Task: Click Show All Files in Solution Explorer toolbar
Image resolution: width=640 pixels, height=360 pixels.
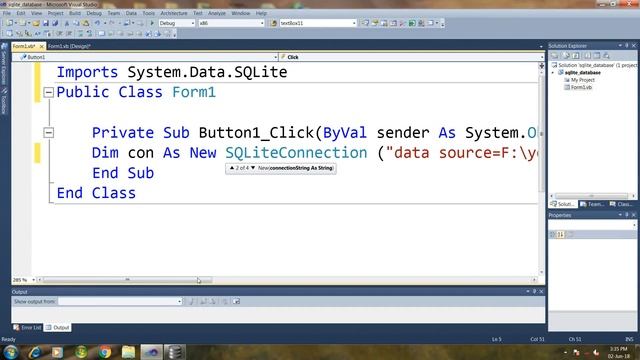Action: coord(566,56)
